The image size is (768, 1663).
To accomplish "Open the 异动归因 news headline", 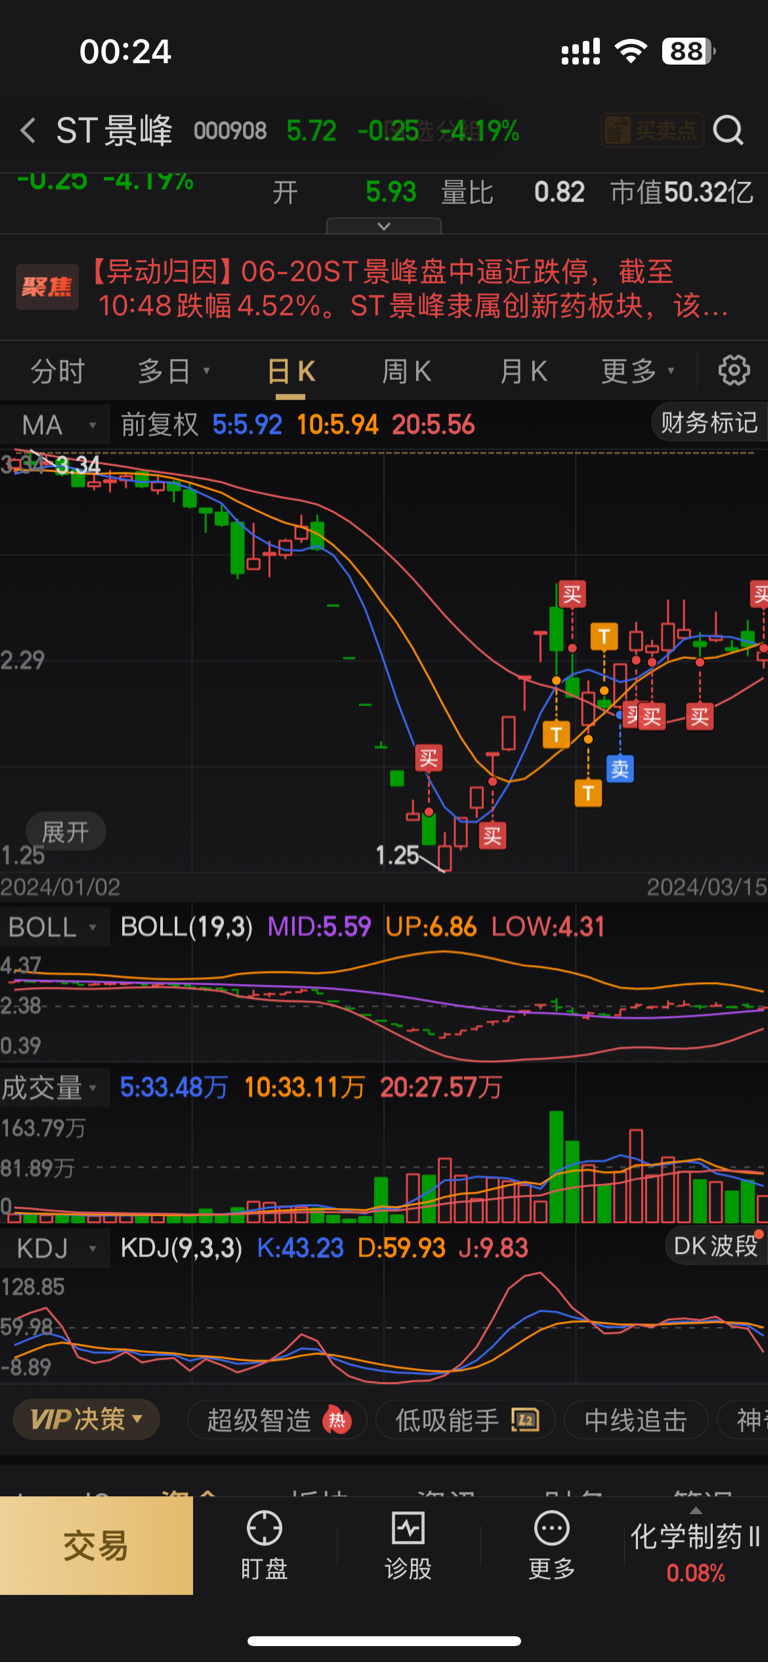I will (412, 287).
